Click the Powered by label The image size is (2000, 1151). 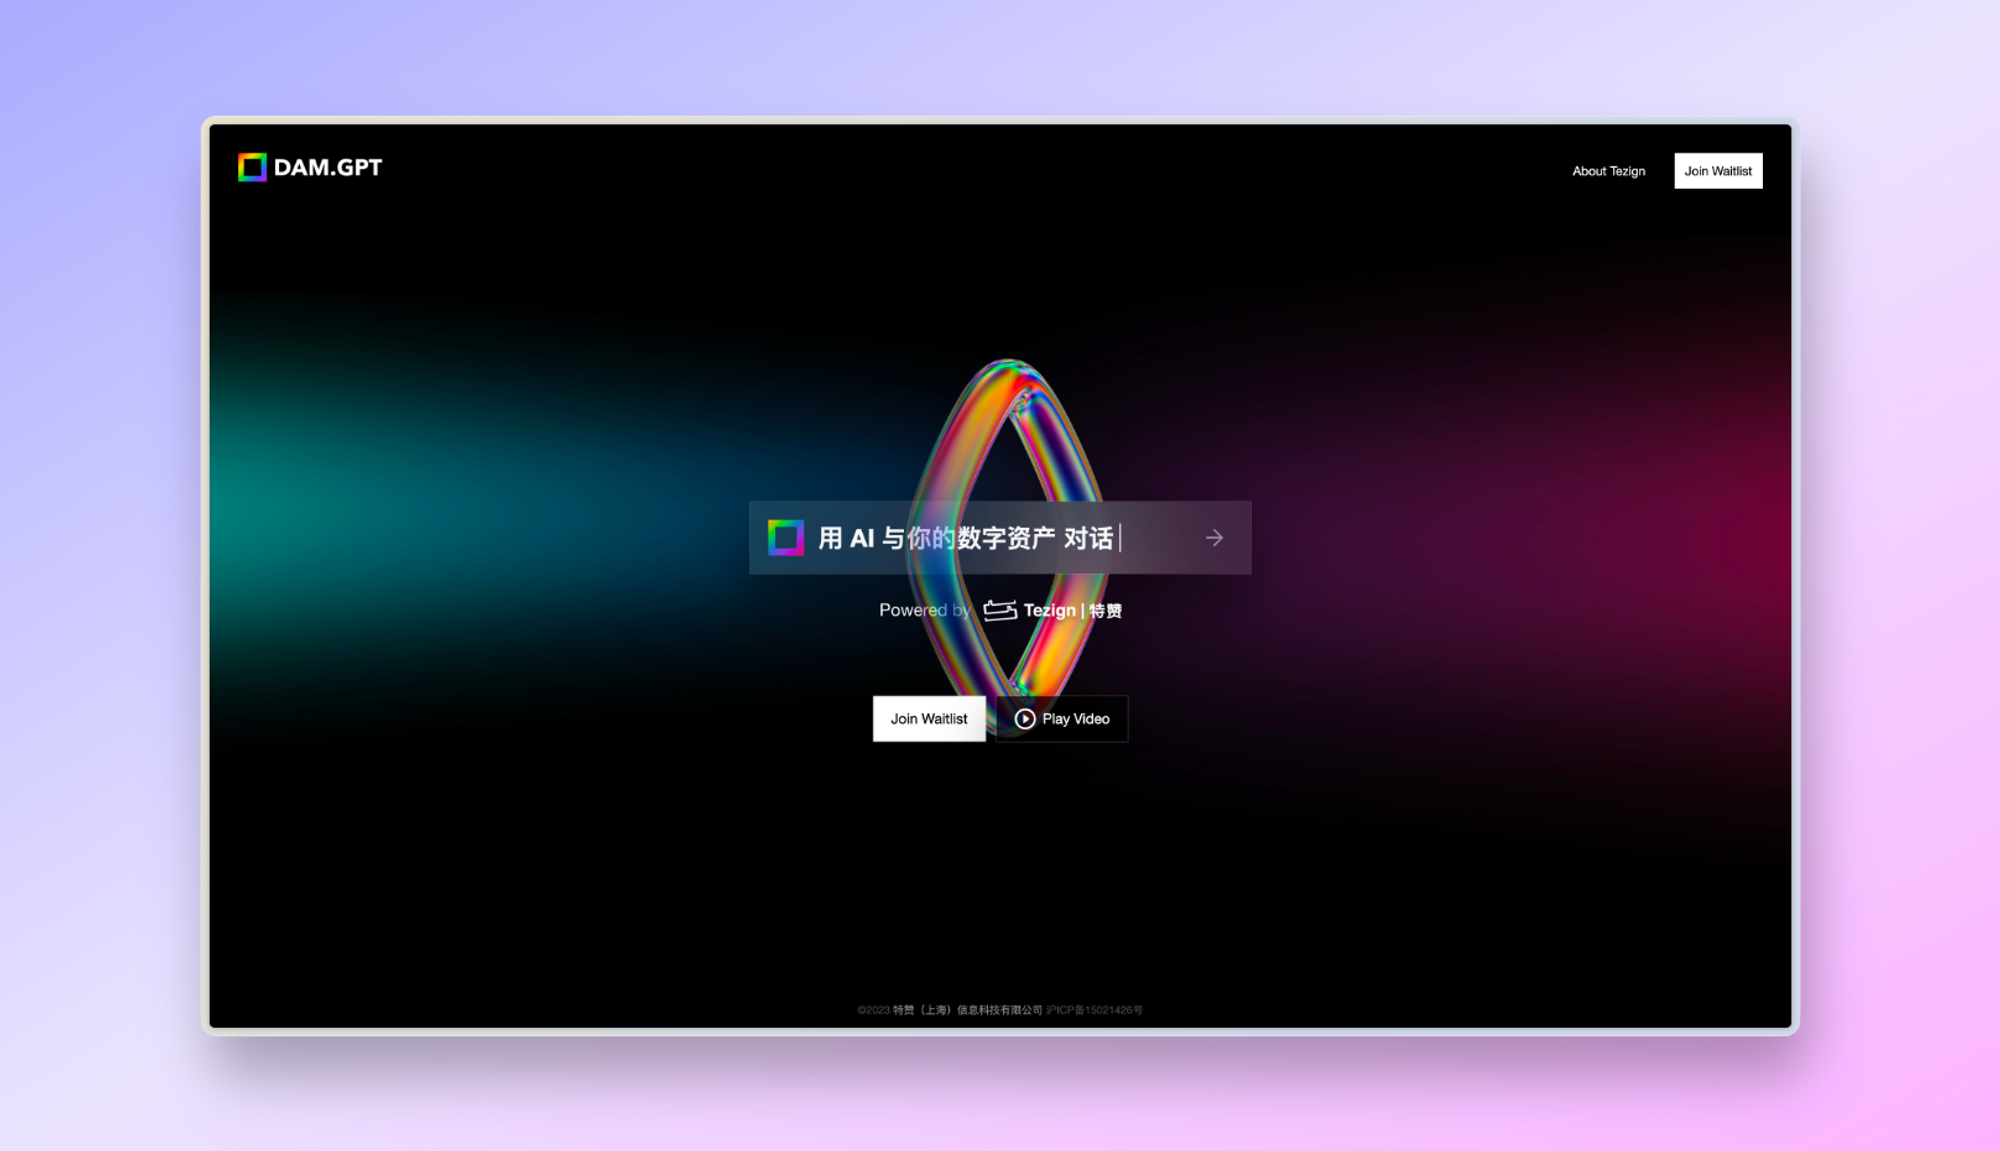coord(924,610)
